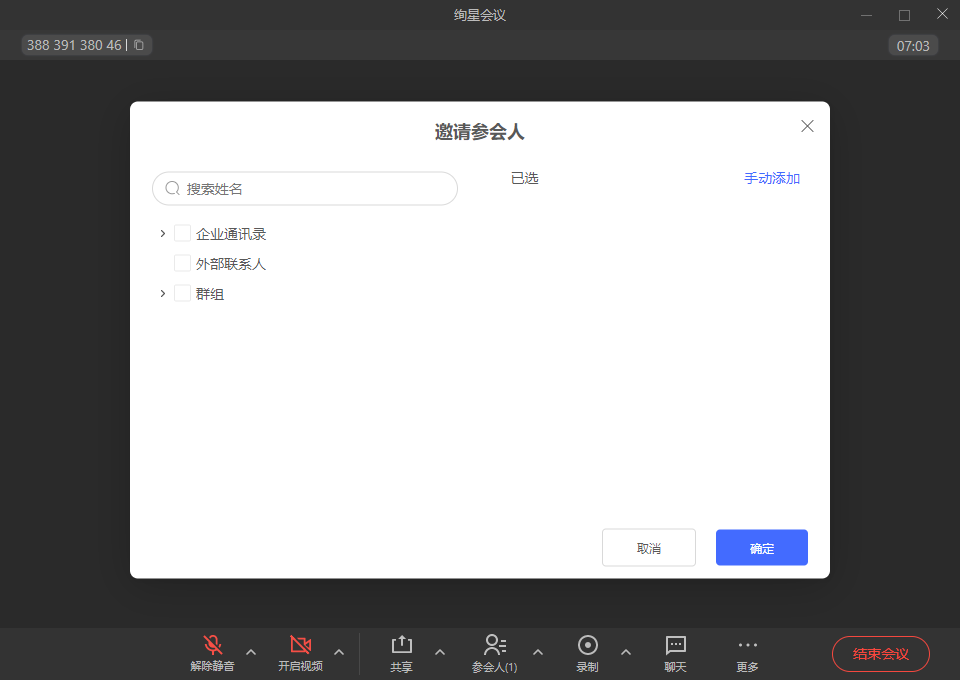
Task: Check the 外部联系人 checkbox
Action: [182, 263]
